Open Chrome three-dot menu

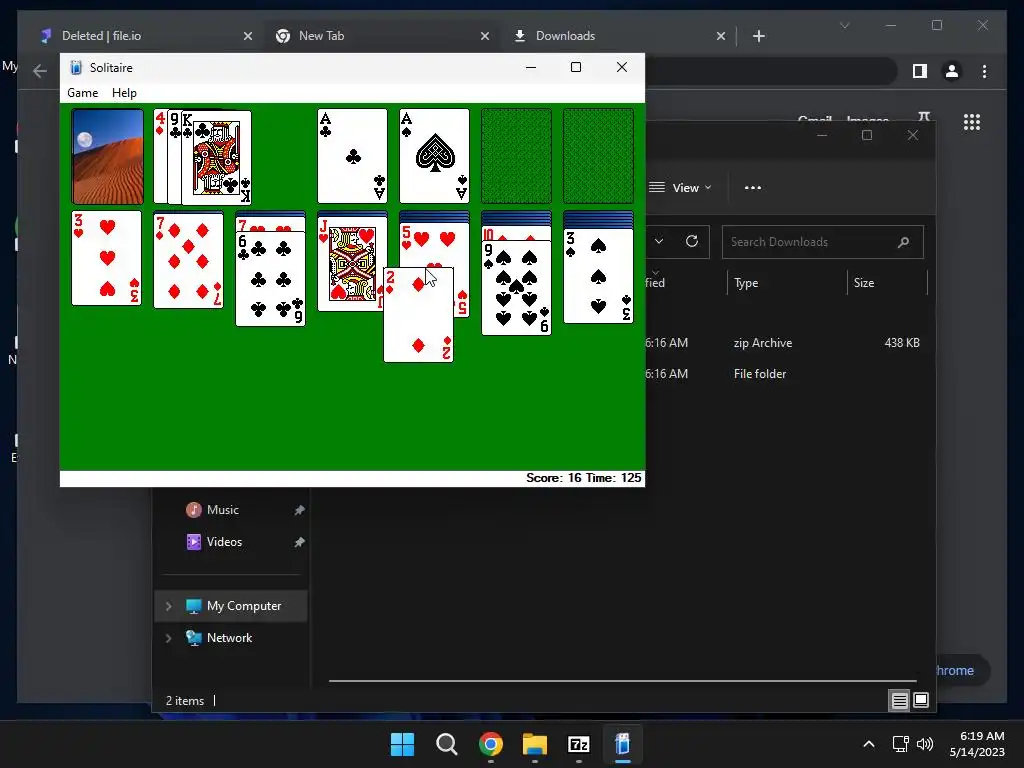point(985,71)
